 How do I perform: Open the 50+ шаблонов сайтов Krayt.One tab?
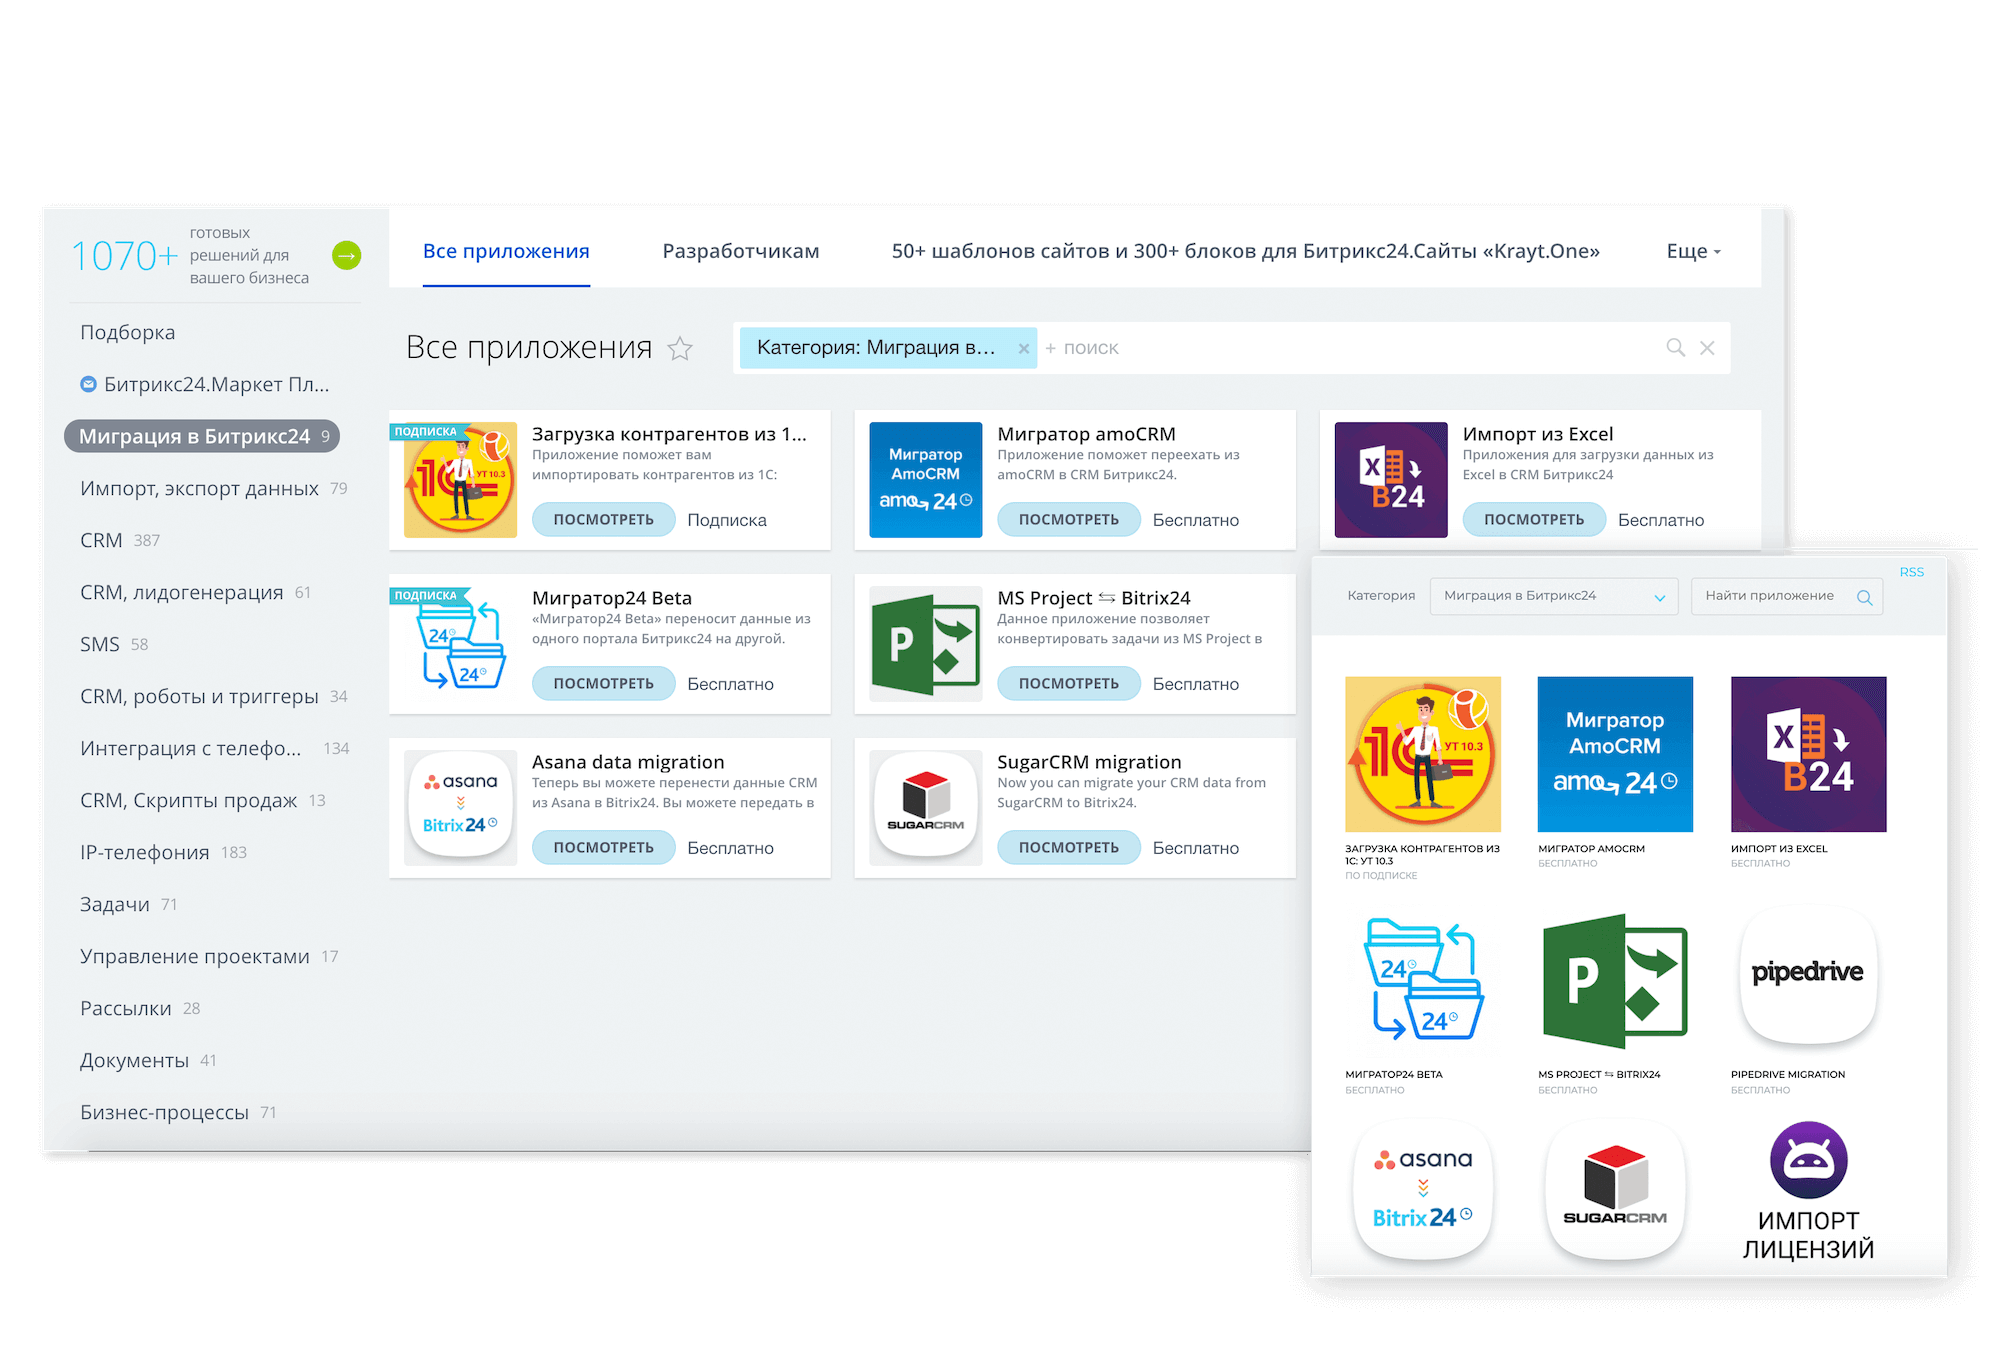pos(1245,251)
